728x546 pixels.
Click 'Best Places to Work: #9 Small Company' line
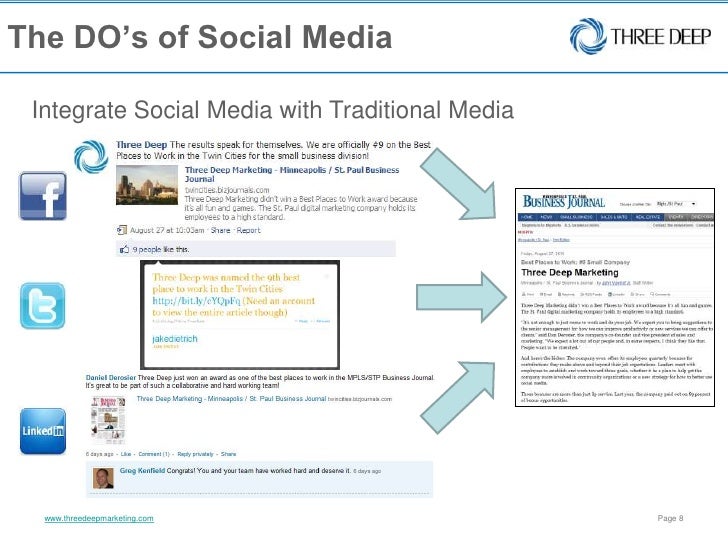pos(575,262)
